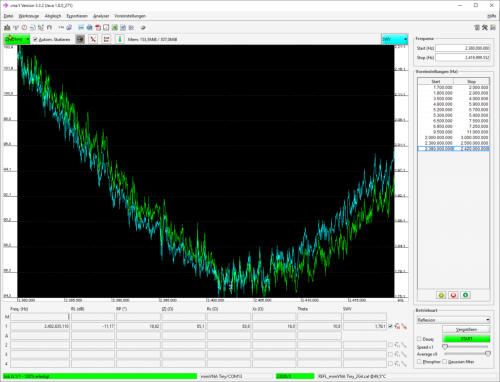Click the yellow add-range button below the frequency list
This screenshot has height=382, width=500.
pos(441,295)
